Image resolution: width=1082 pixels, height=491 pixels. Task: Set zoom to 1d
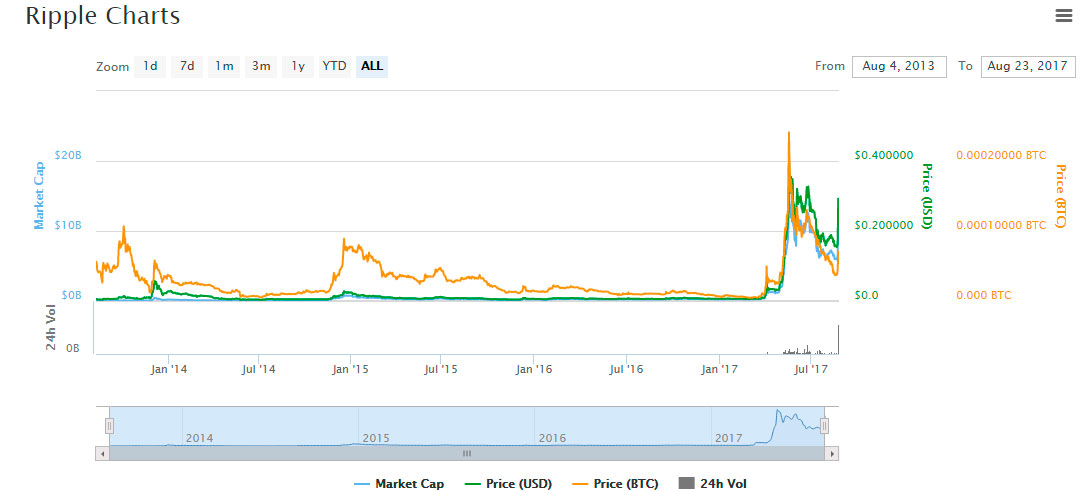pos(150,66)
